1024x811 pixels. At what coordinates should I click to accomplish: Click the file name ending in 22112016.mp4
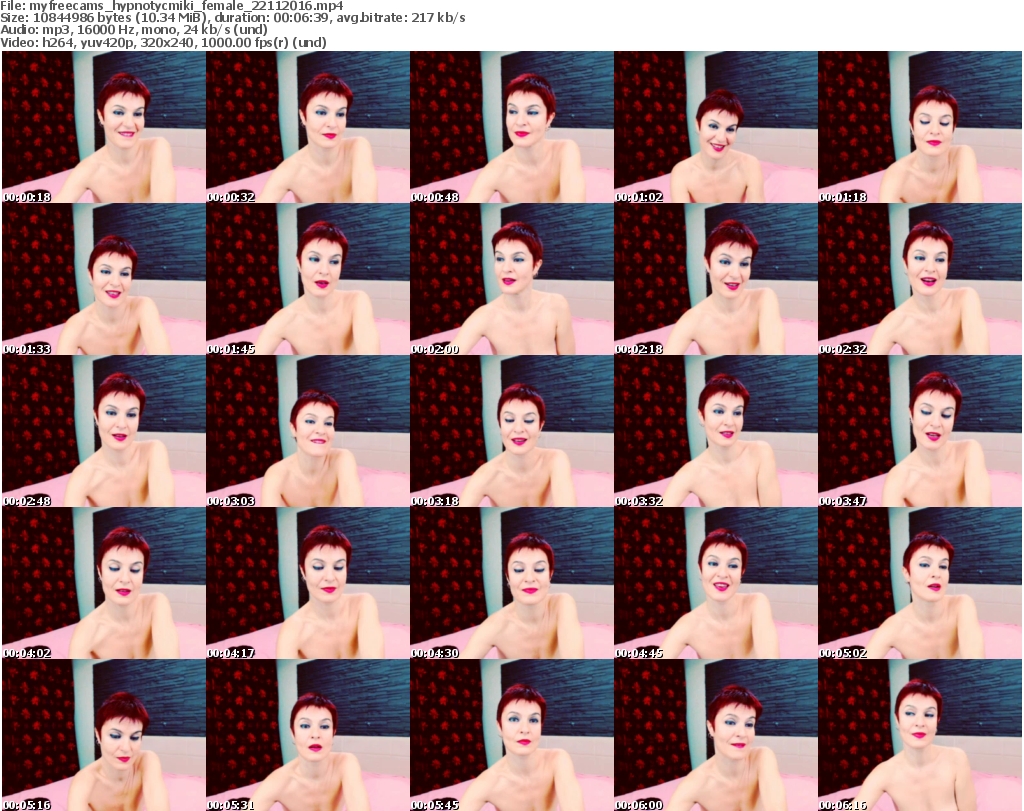186,6
